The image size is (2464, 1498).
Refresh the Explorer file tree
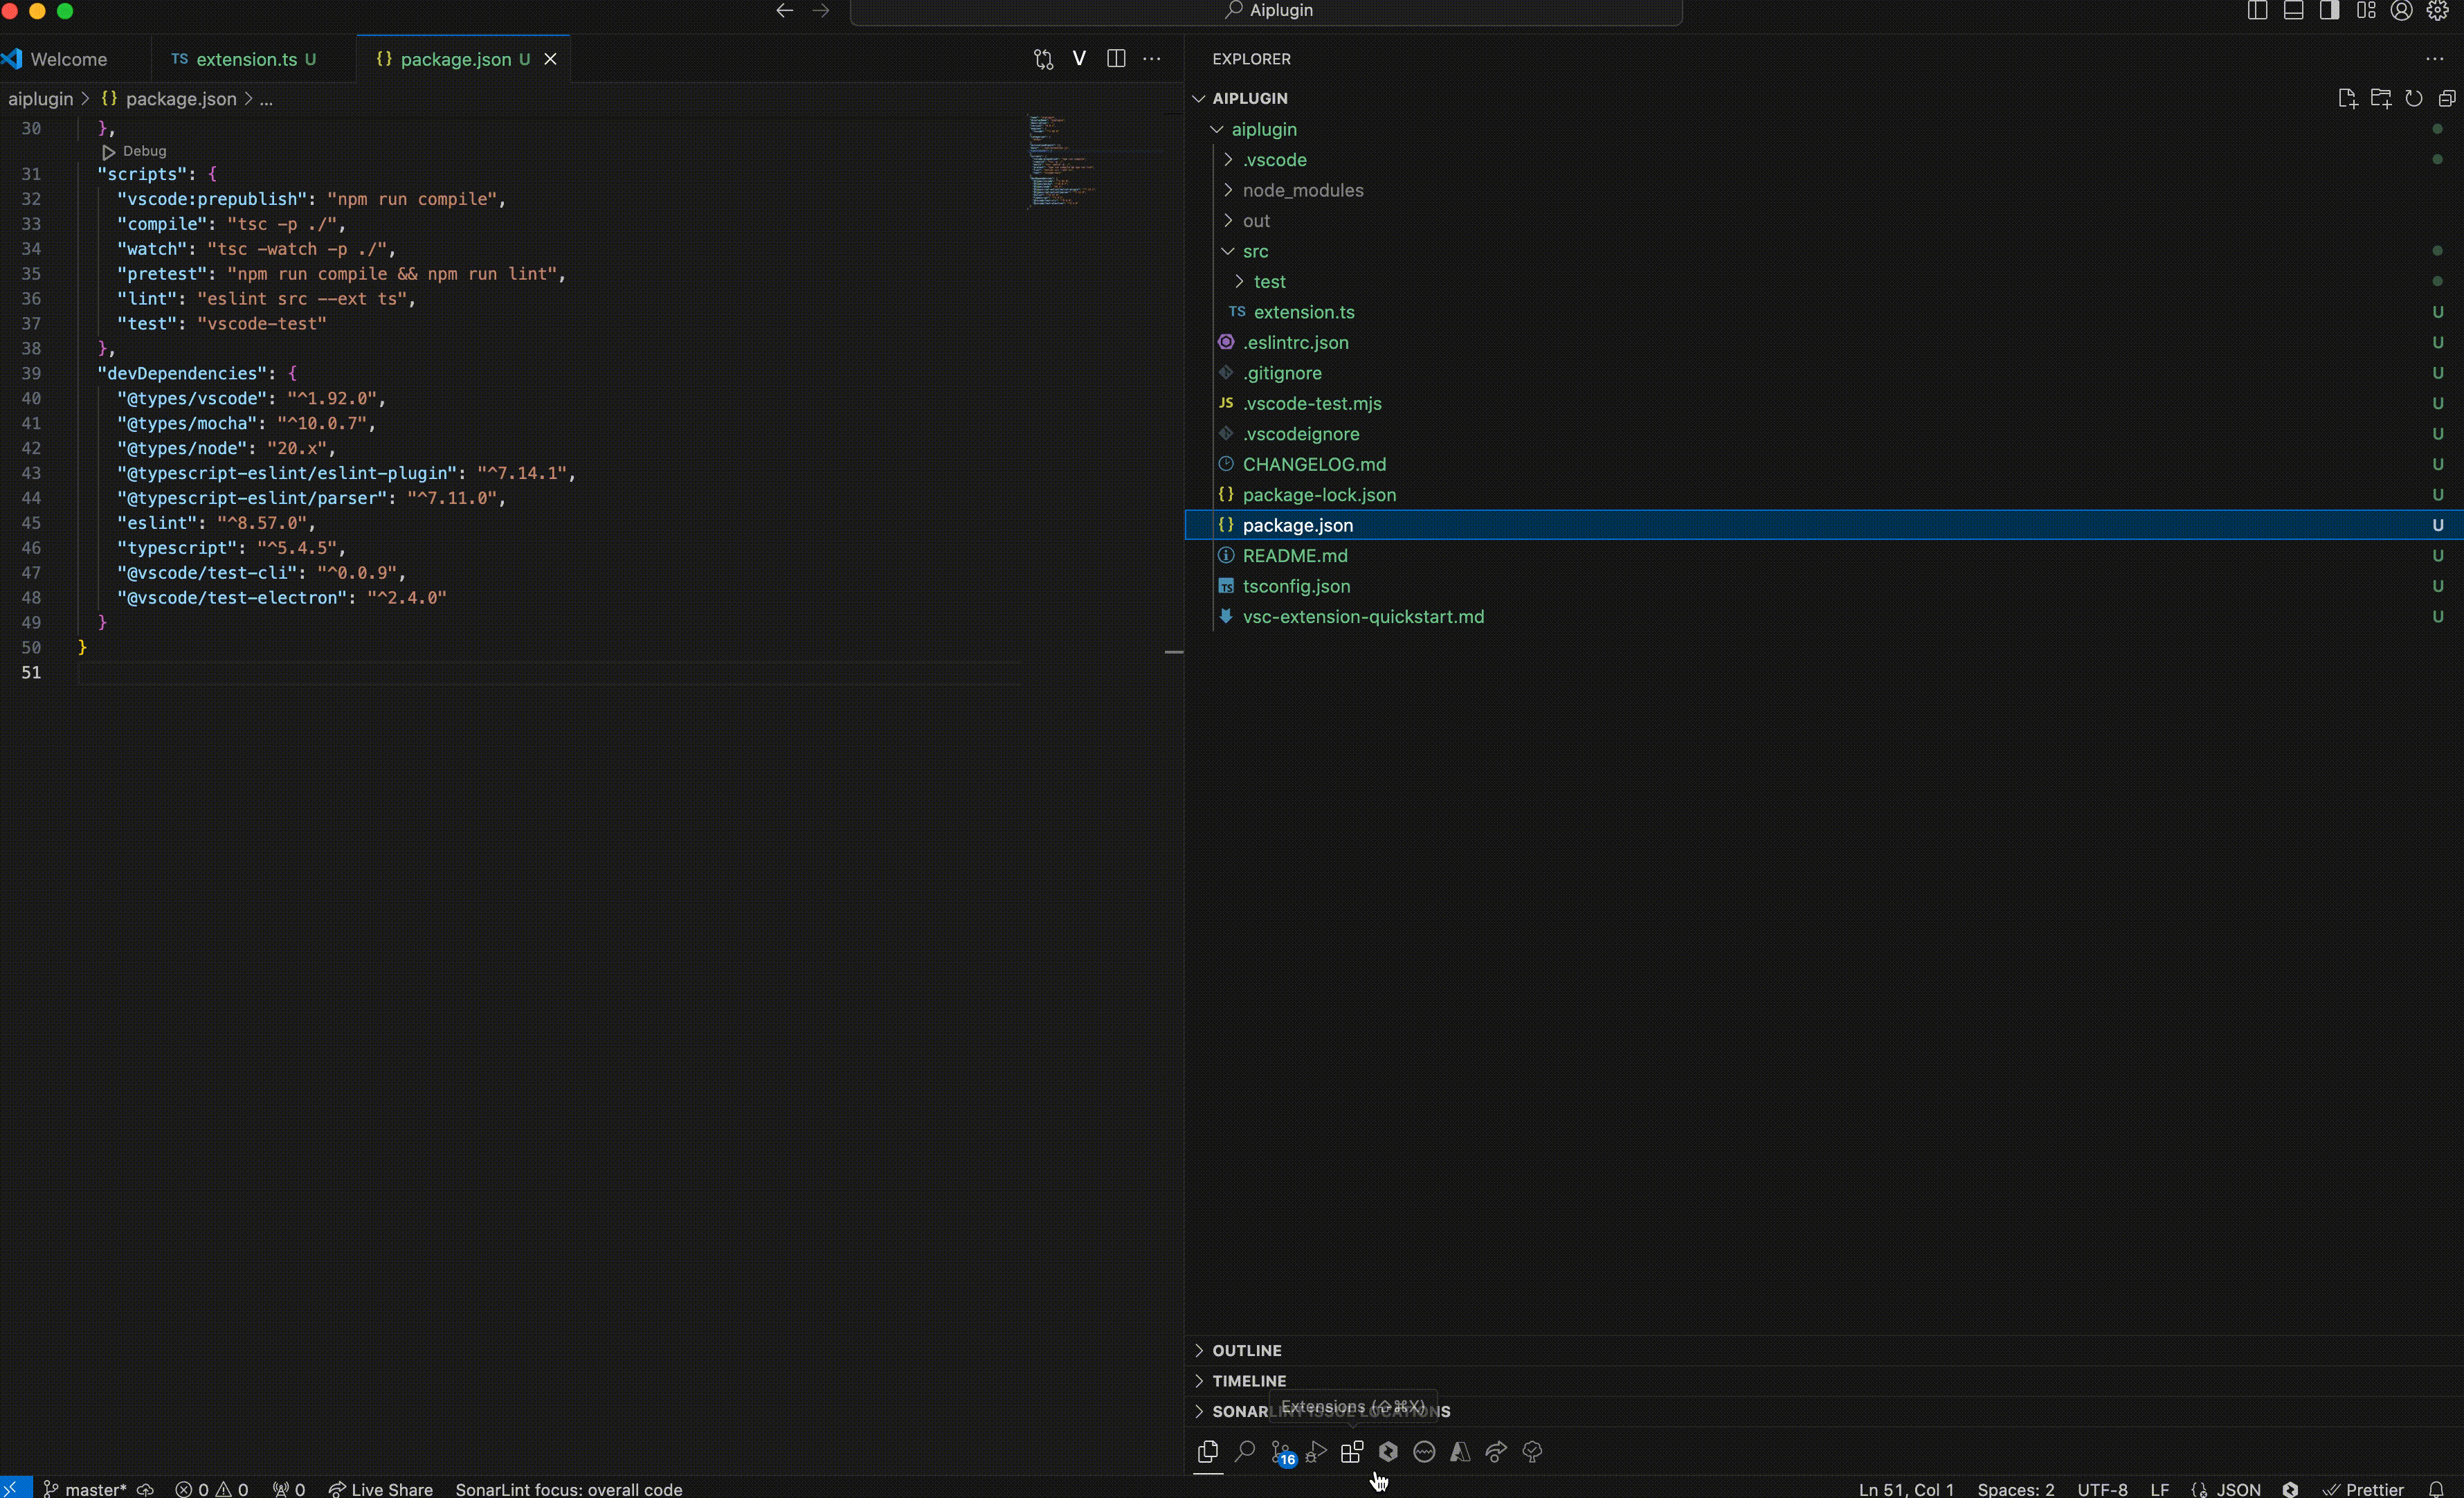[x=2414, y=98]
